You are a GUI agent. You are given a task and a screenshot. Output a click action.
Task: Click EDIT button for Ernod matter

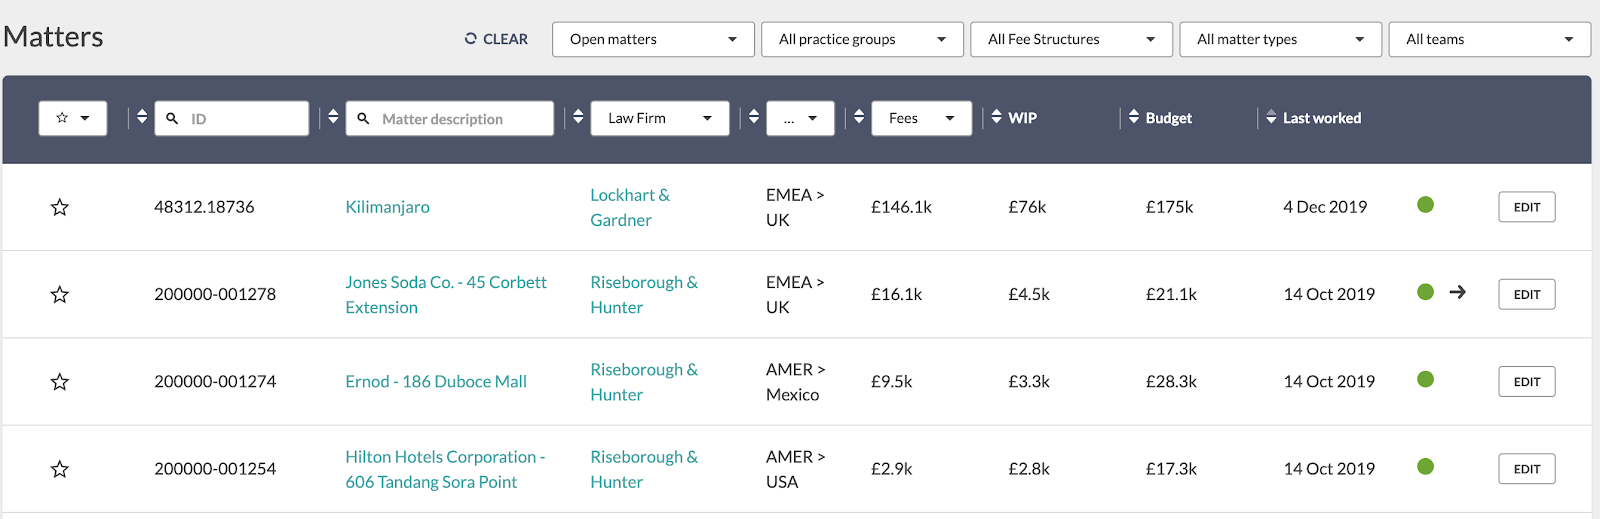[1526, 381]
